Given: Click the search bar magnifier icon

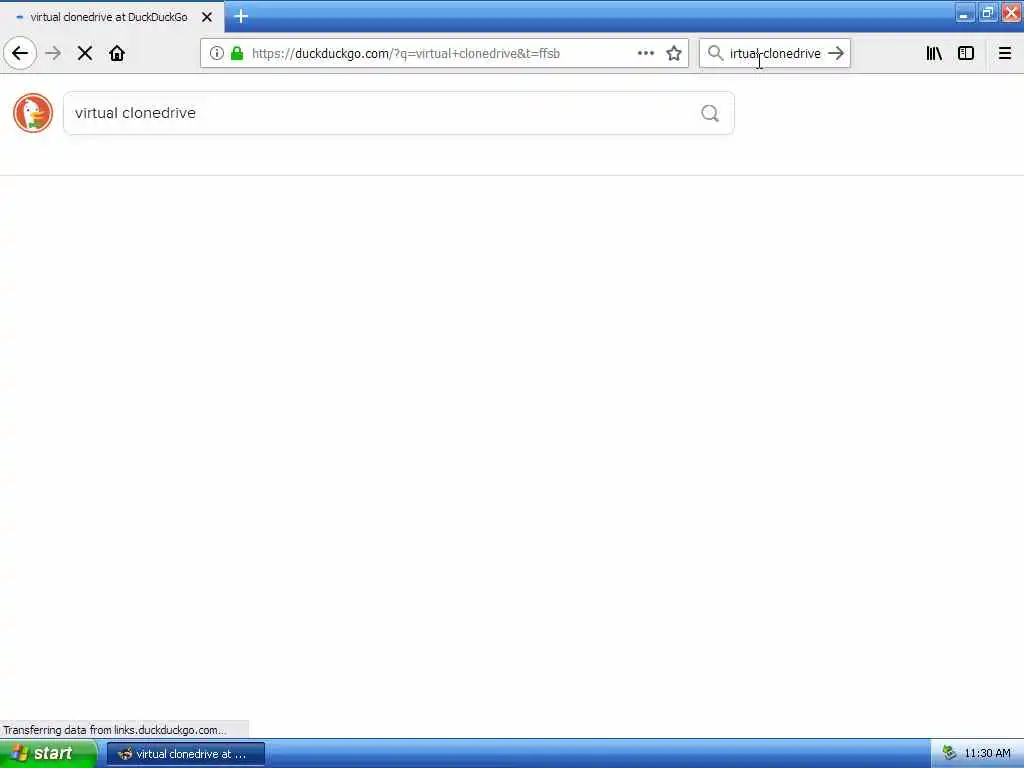Looking at the screenshot, I should pos(716,53).
